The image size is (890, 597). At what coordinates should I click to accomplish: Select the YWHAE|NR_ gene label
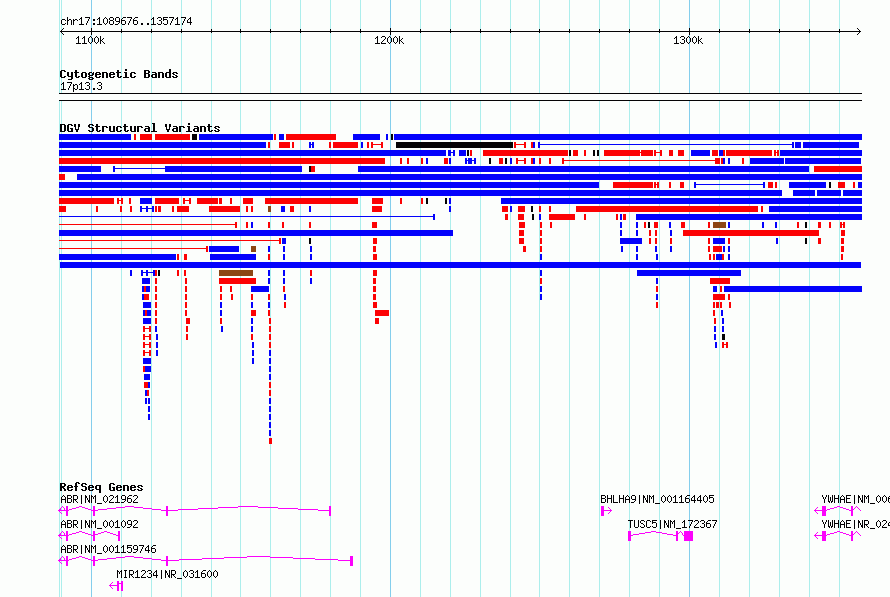(x=855, y=524)
